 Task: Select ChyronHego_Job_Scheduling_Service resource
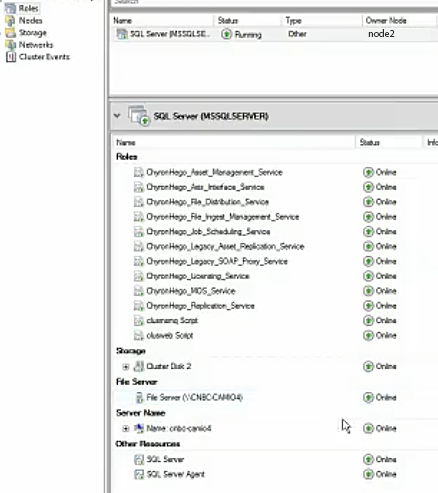[x=208, y=232]
